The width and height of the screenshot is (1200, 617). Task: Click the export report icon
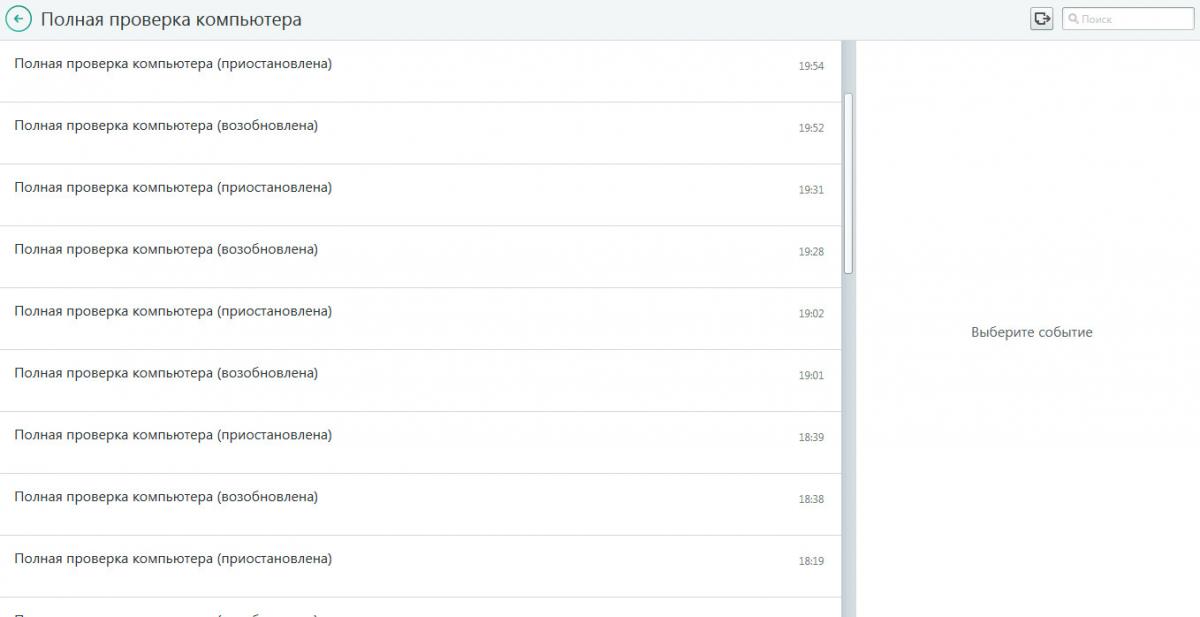(1042, 18)
